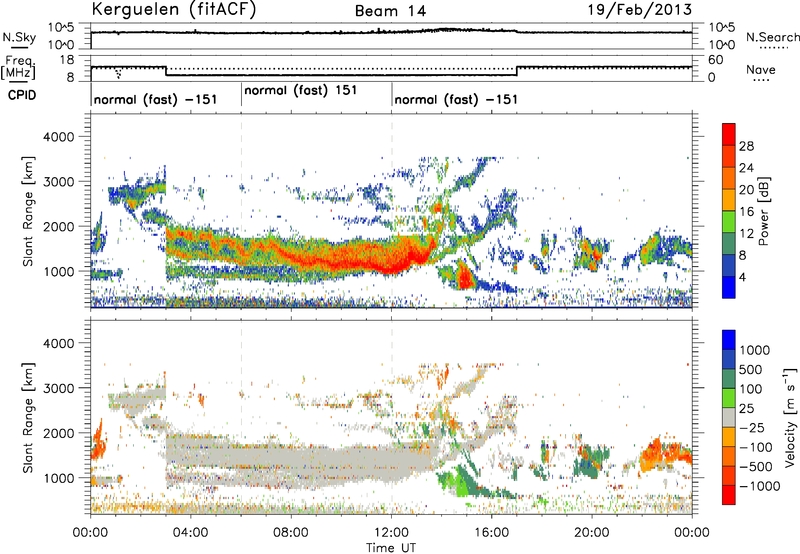800x554 pixels.
Task: Click the "N.Search" legend label
Action: 772,37
